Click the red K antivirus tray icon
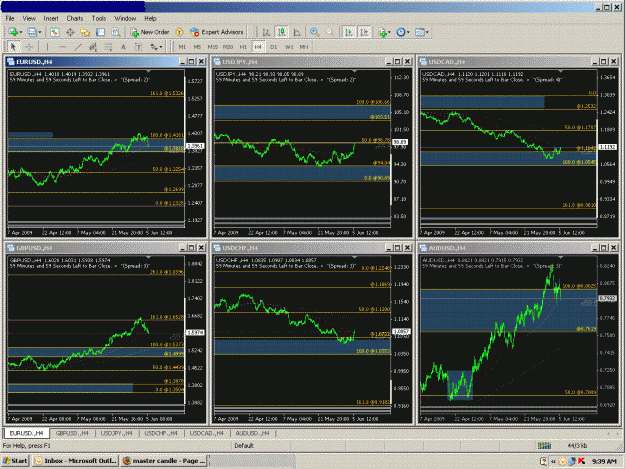 click(x=582, y=461)
